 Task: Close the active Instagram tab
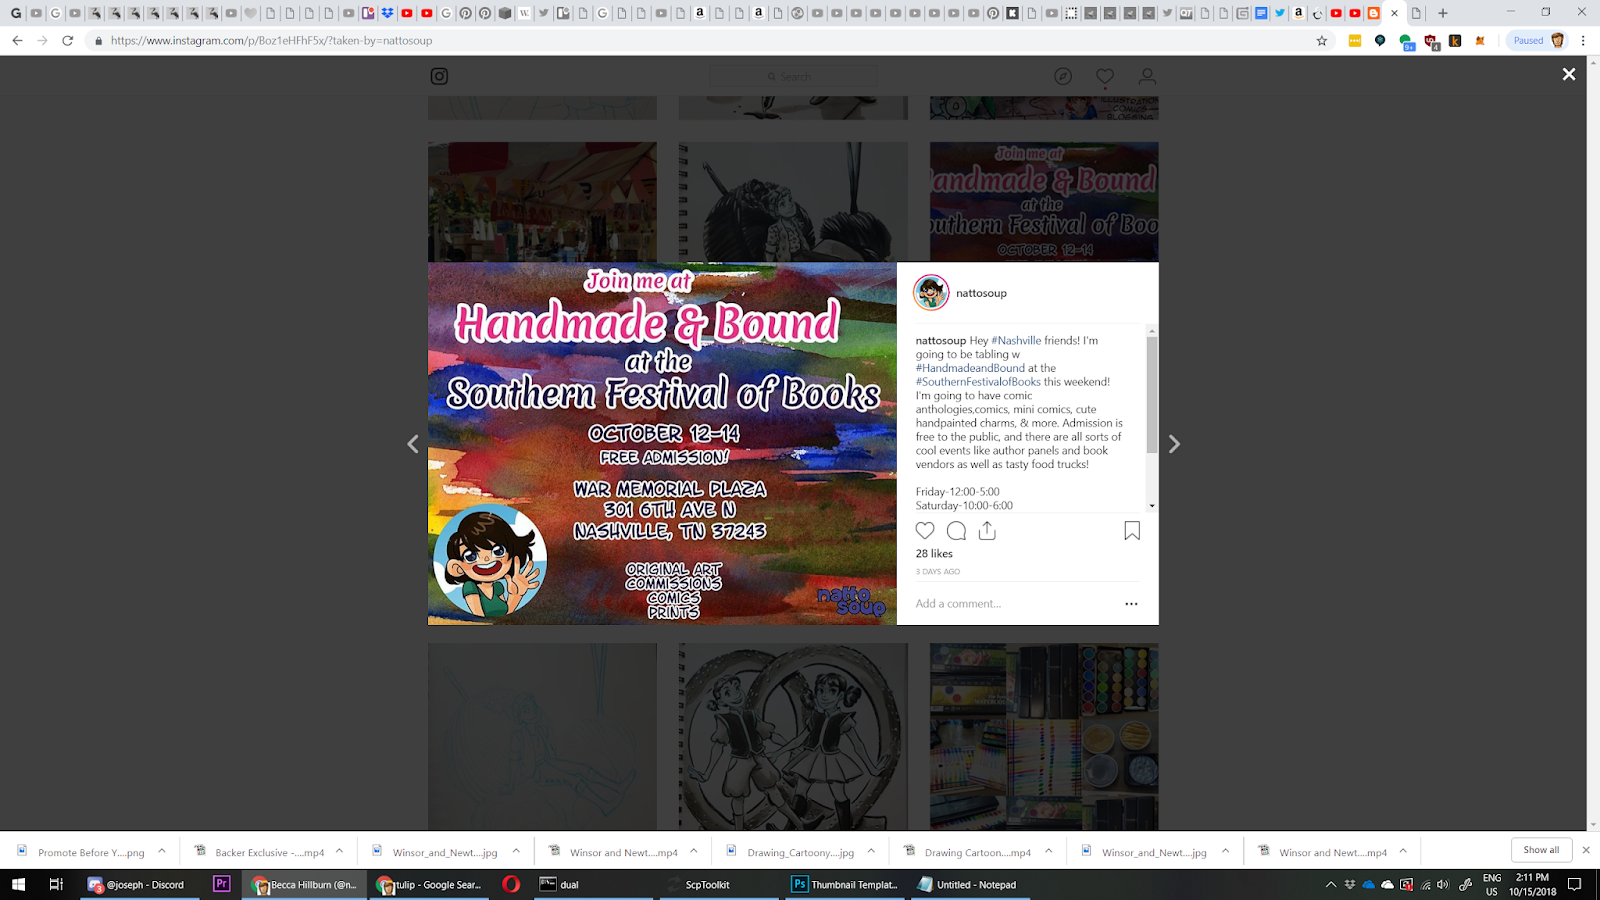(x=1394, y=13)
